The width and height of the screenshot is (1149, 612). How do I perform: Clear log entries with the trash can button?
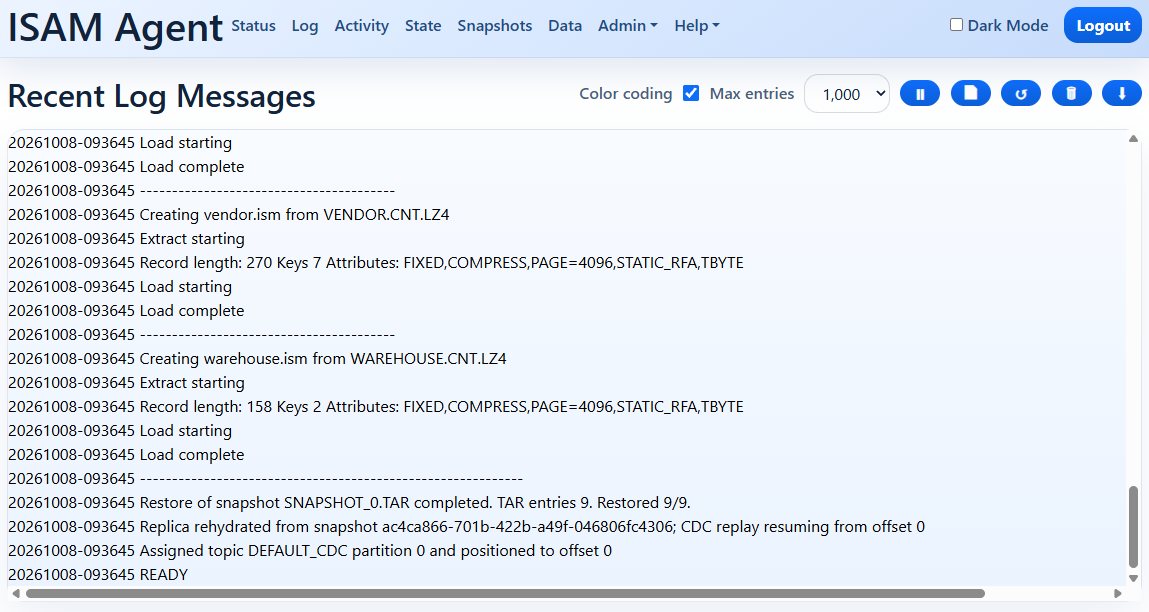tap(1071, 94)
